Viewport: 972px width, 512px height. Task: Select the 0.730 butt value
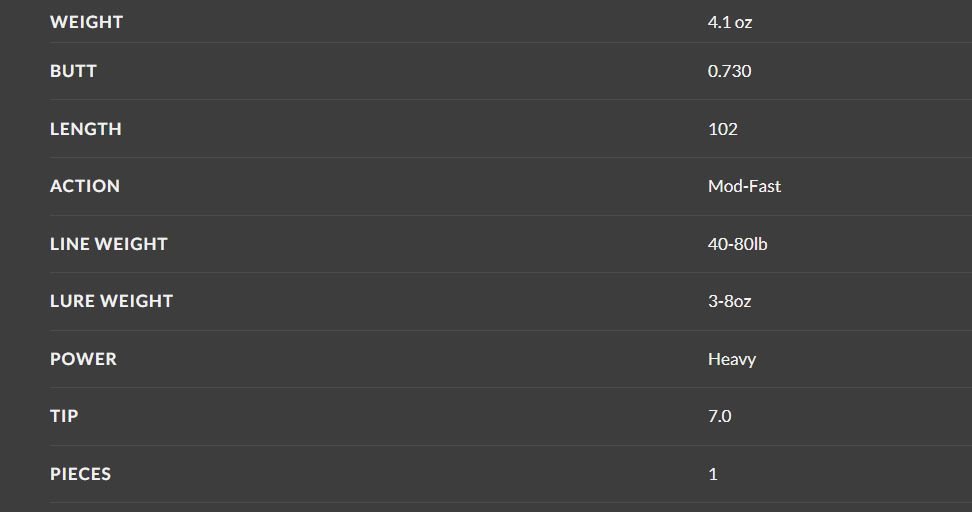[729, 71]
